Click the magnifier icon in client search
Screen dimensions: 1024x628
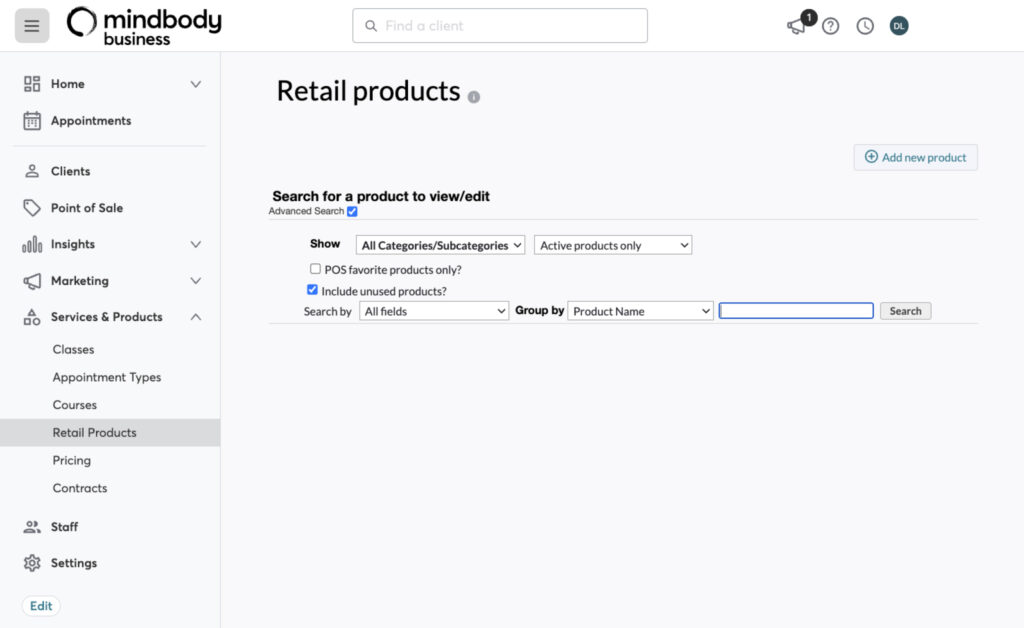click(371, 26)
